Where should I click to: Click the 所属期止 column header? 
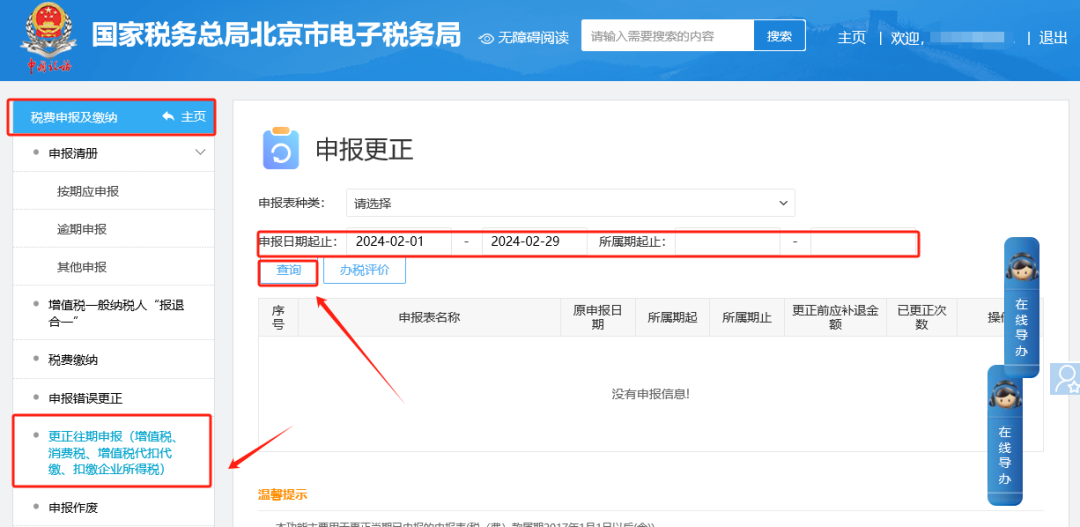(x=747, y=318)
